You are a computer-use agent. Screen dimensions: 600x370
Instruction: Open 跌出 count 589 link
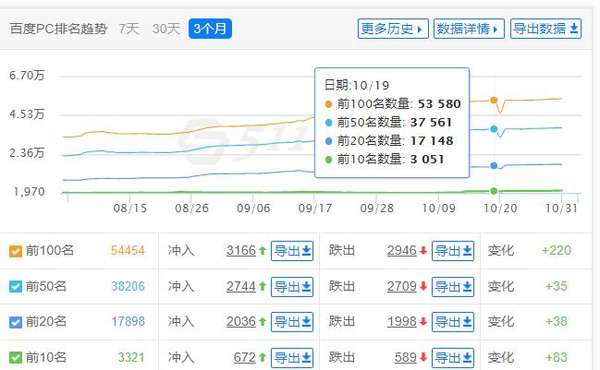(x=405, y=357)
